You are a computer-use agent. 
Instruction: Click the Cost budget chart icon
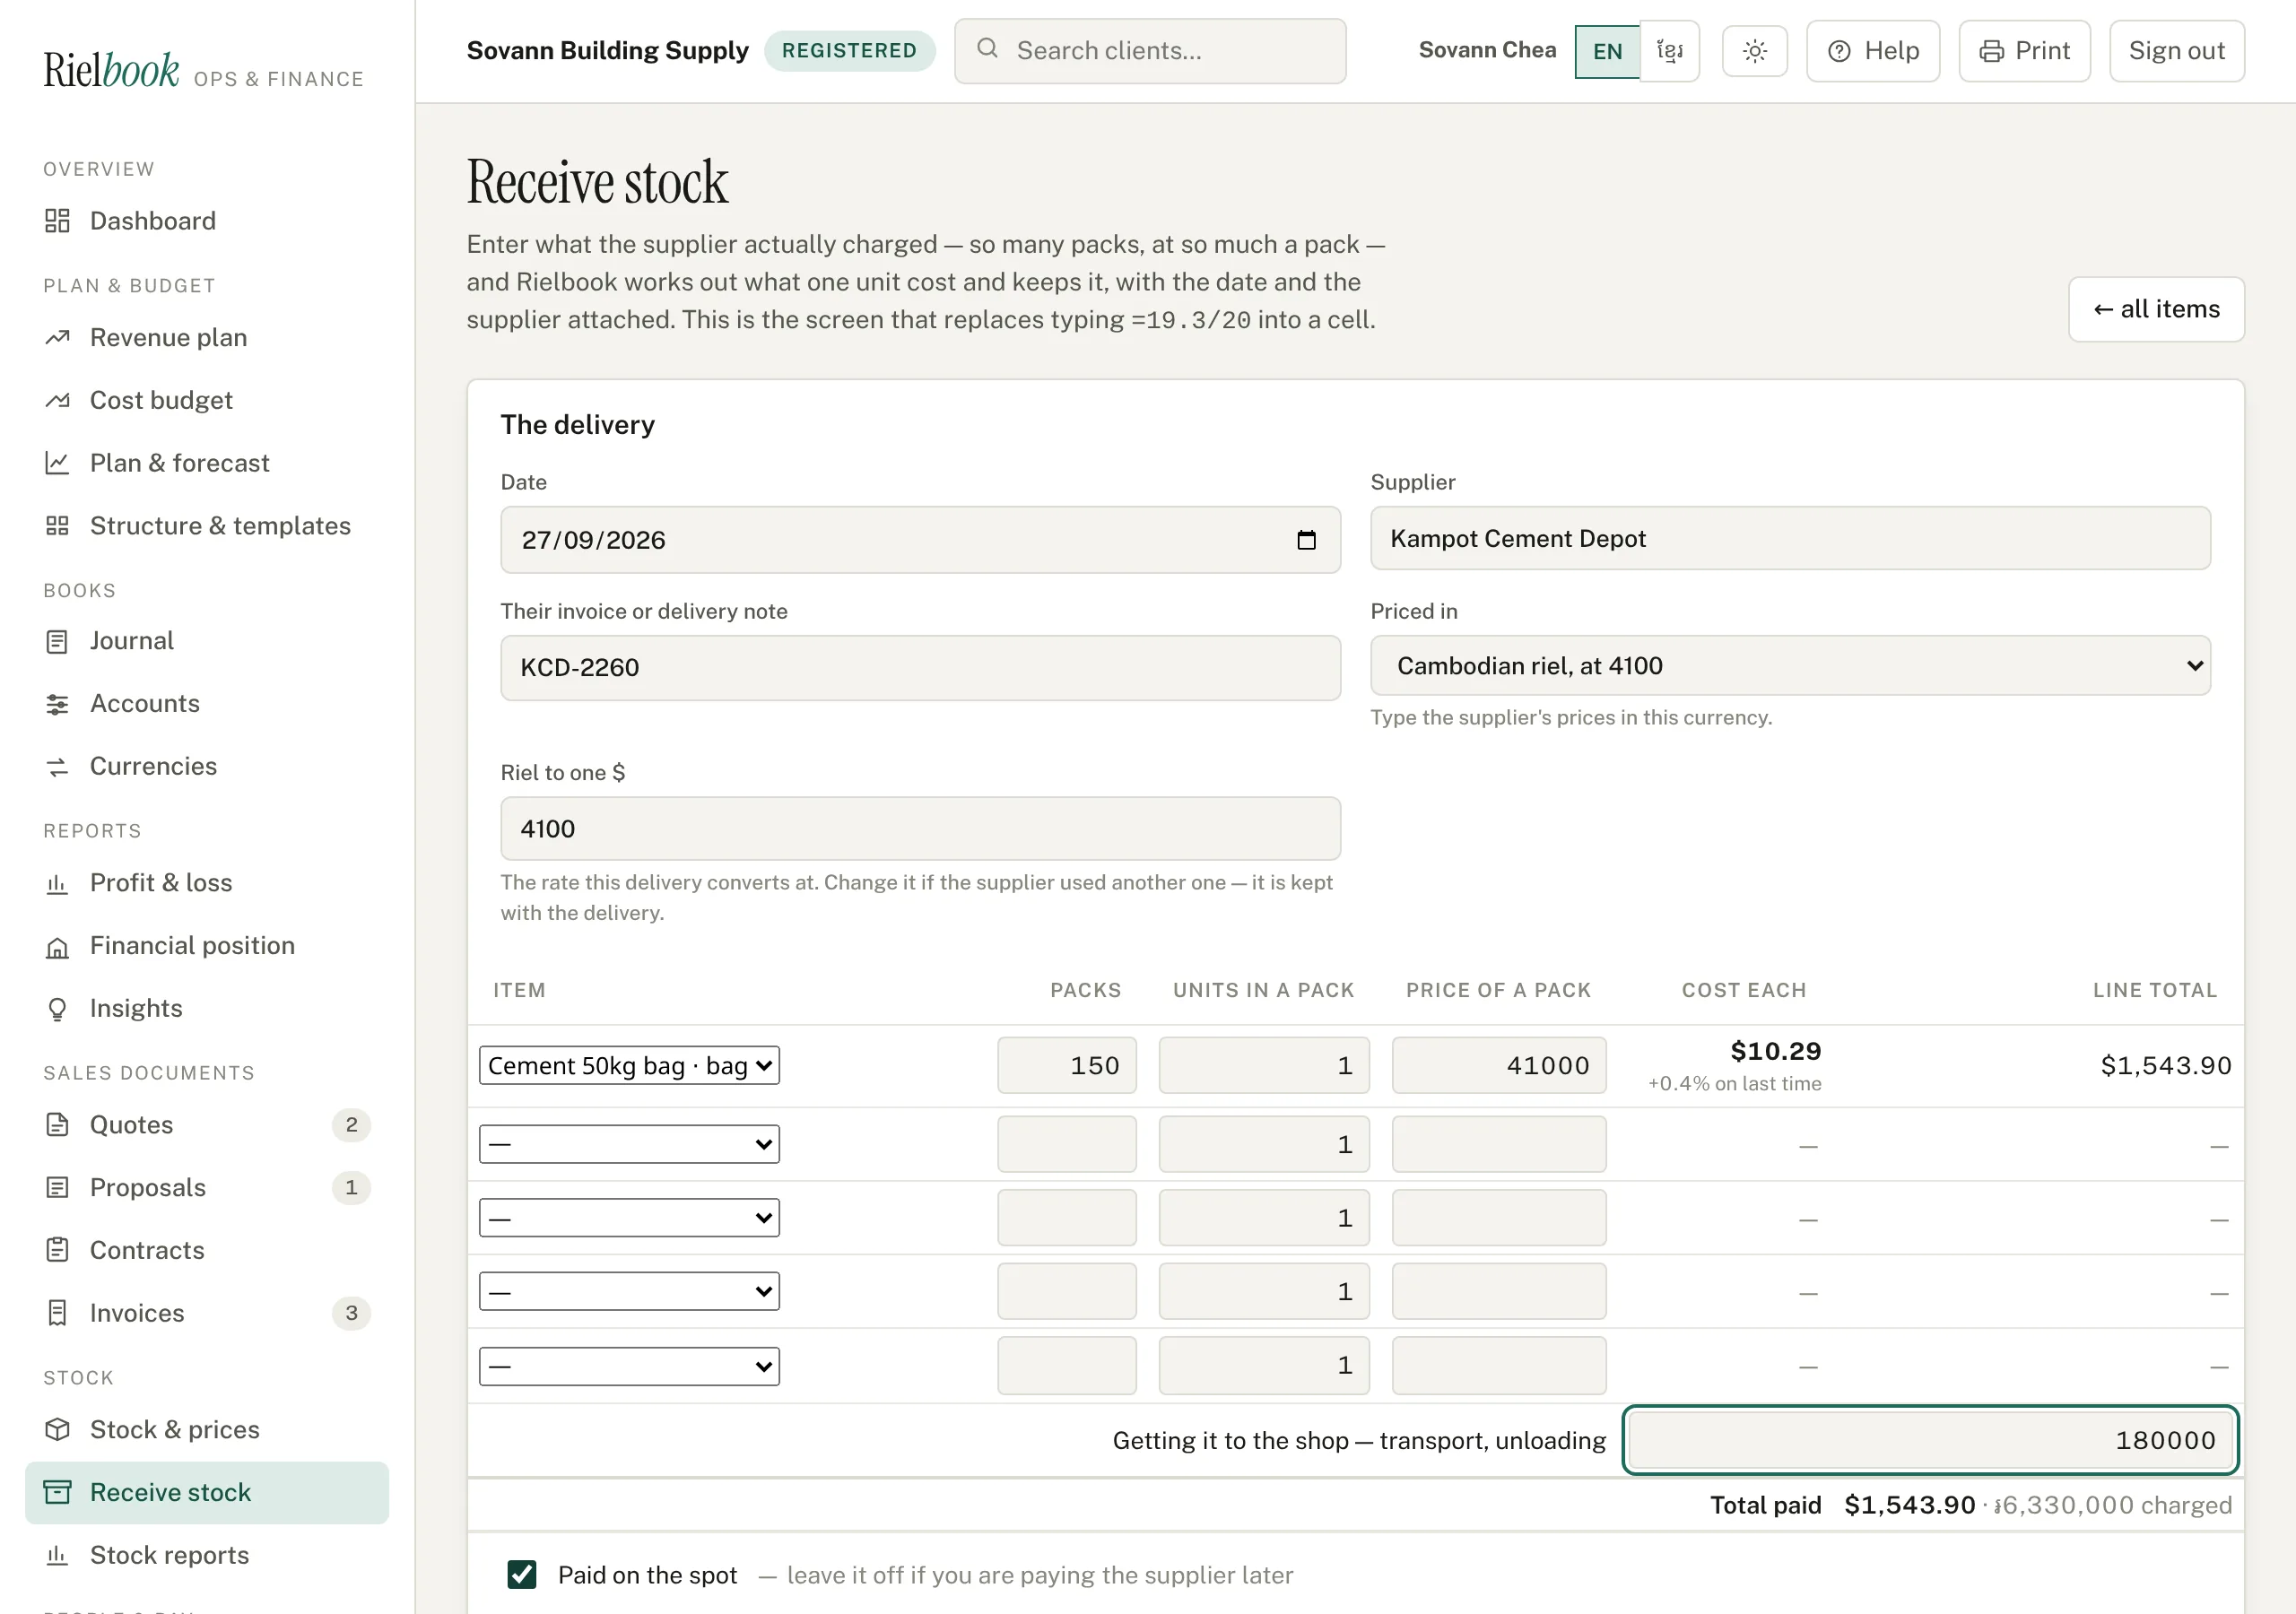(57, 401)
